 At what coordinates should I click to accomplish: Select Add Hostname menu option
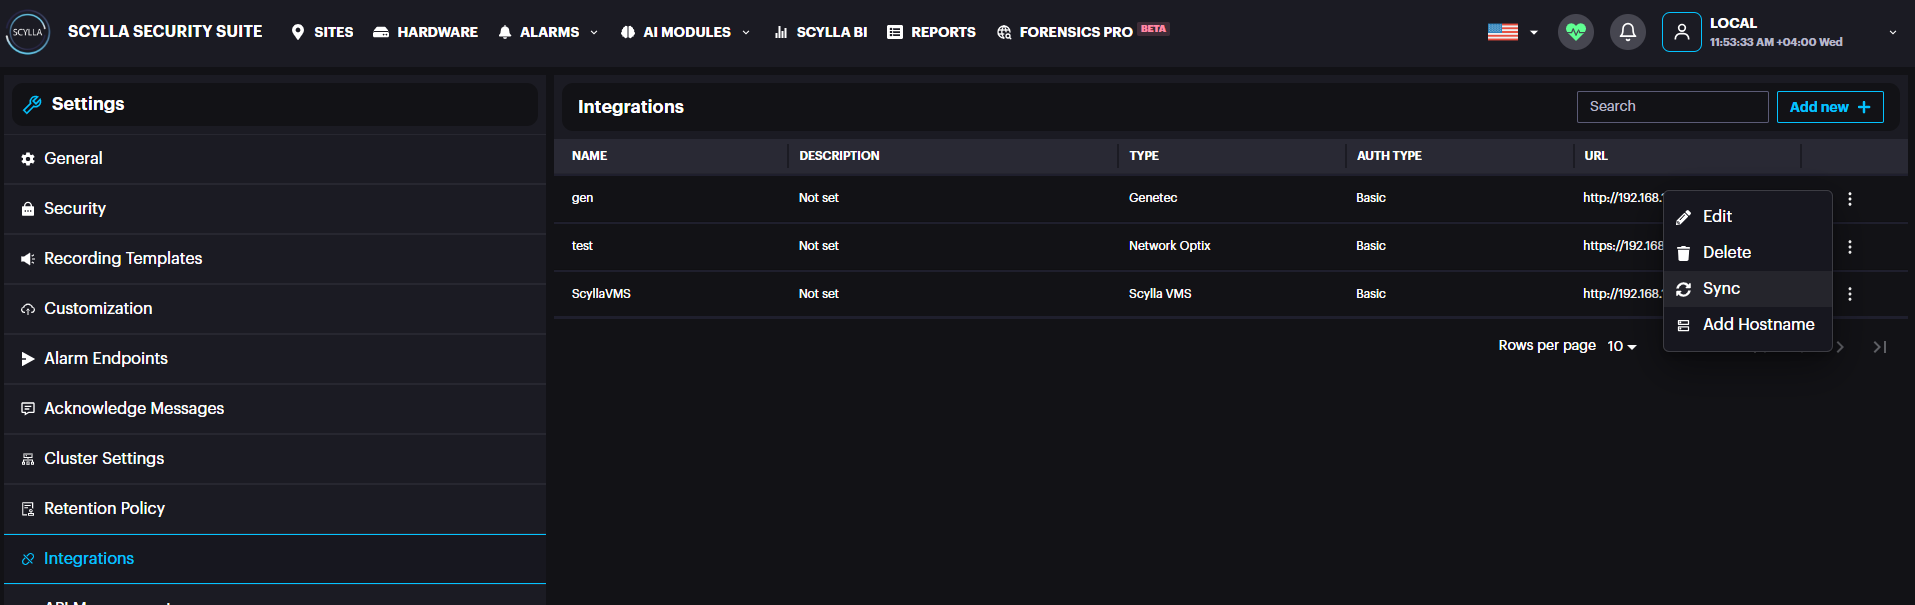coord(1757,325)
